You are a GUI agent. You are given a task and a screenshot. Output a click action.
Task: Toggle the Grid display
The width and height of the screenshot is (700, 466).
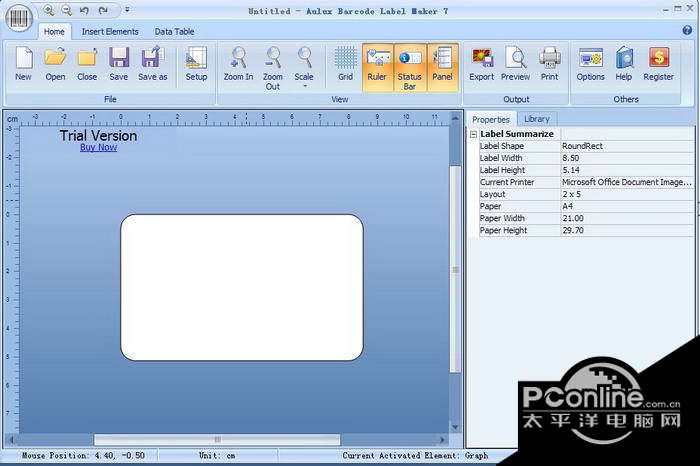pos(346,65)
